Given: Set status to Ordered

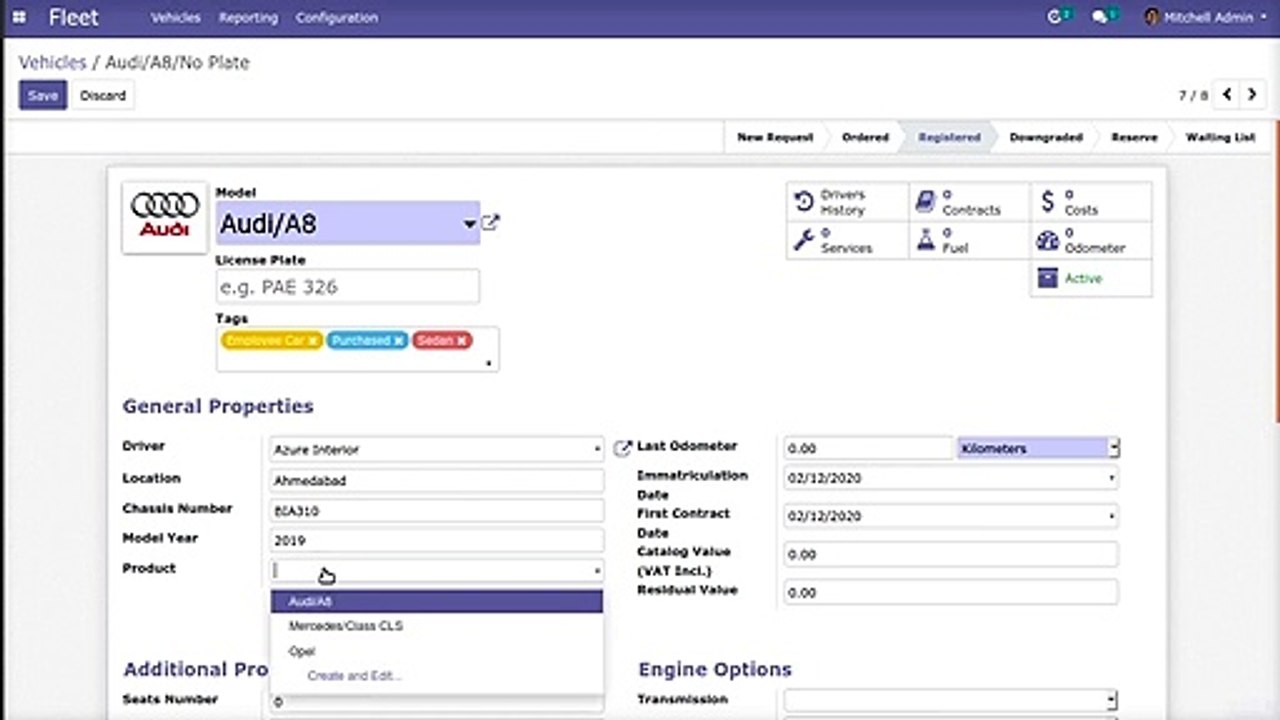Looking at the screenshot, I should pyautogui.click(x=865, y=137).
